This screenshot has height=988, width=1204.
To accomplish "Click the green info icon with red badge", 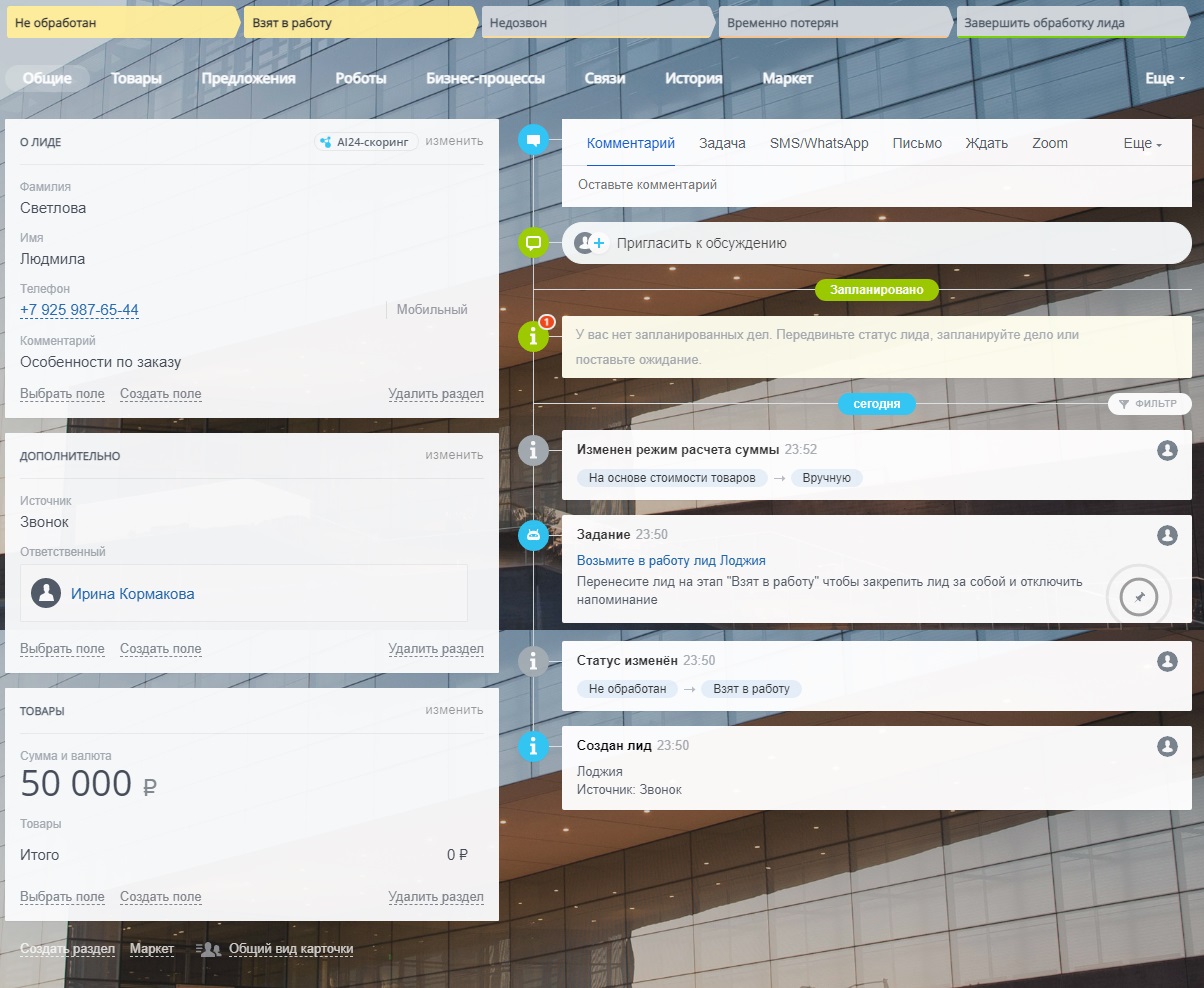I will (x=533, y=337).
